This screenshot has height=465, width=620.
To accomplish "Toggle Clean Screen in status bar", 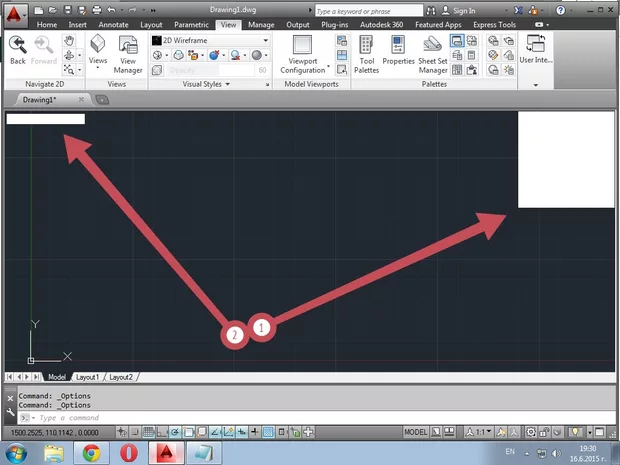I will 599,432.
